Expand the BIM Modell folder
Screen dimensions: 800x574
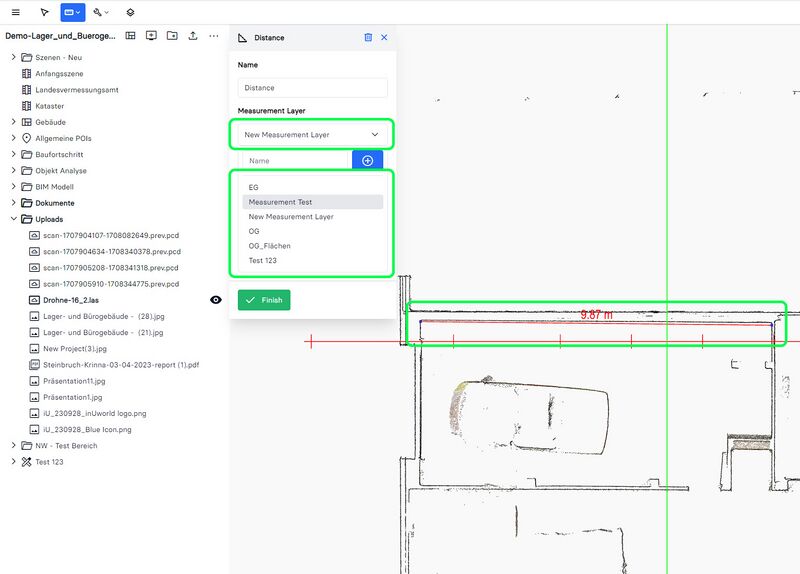coord(14,187)
